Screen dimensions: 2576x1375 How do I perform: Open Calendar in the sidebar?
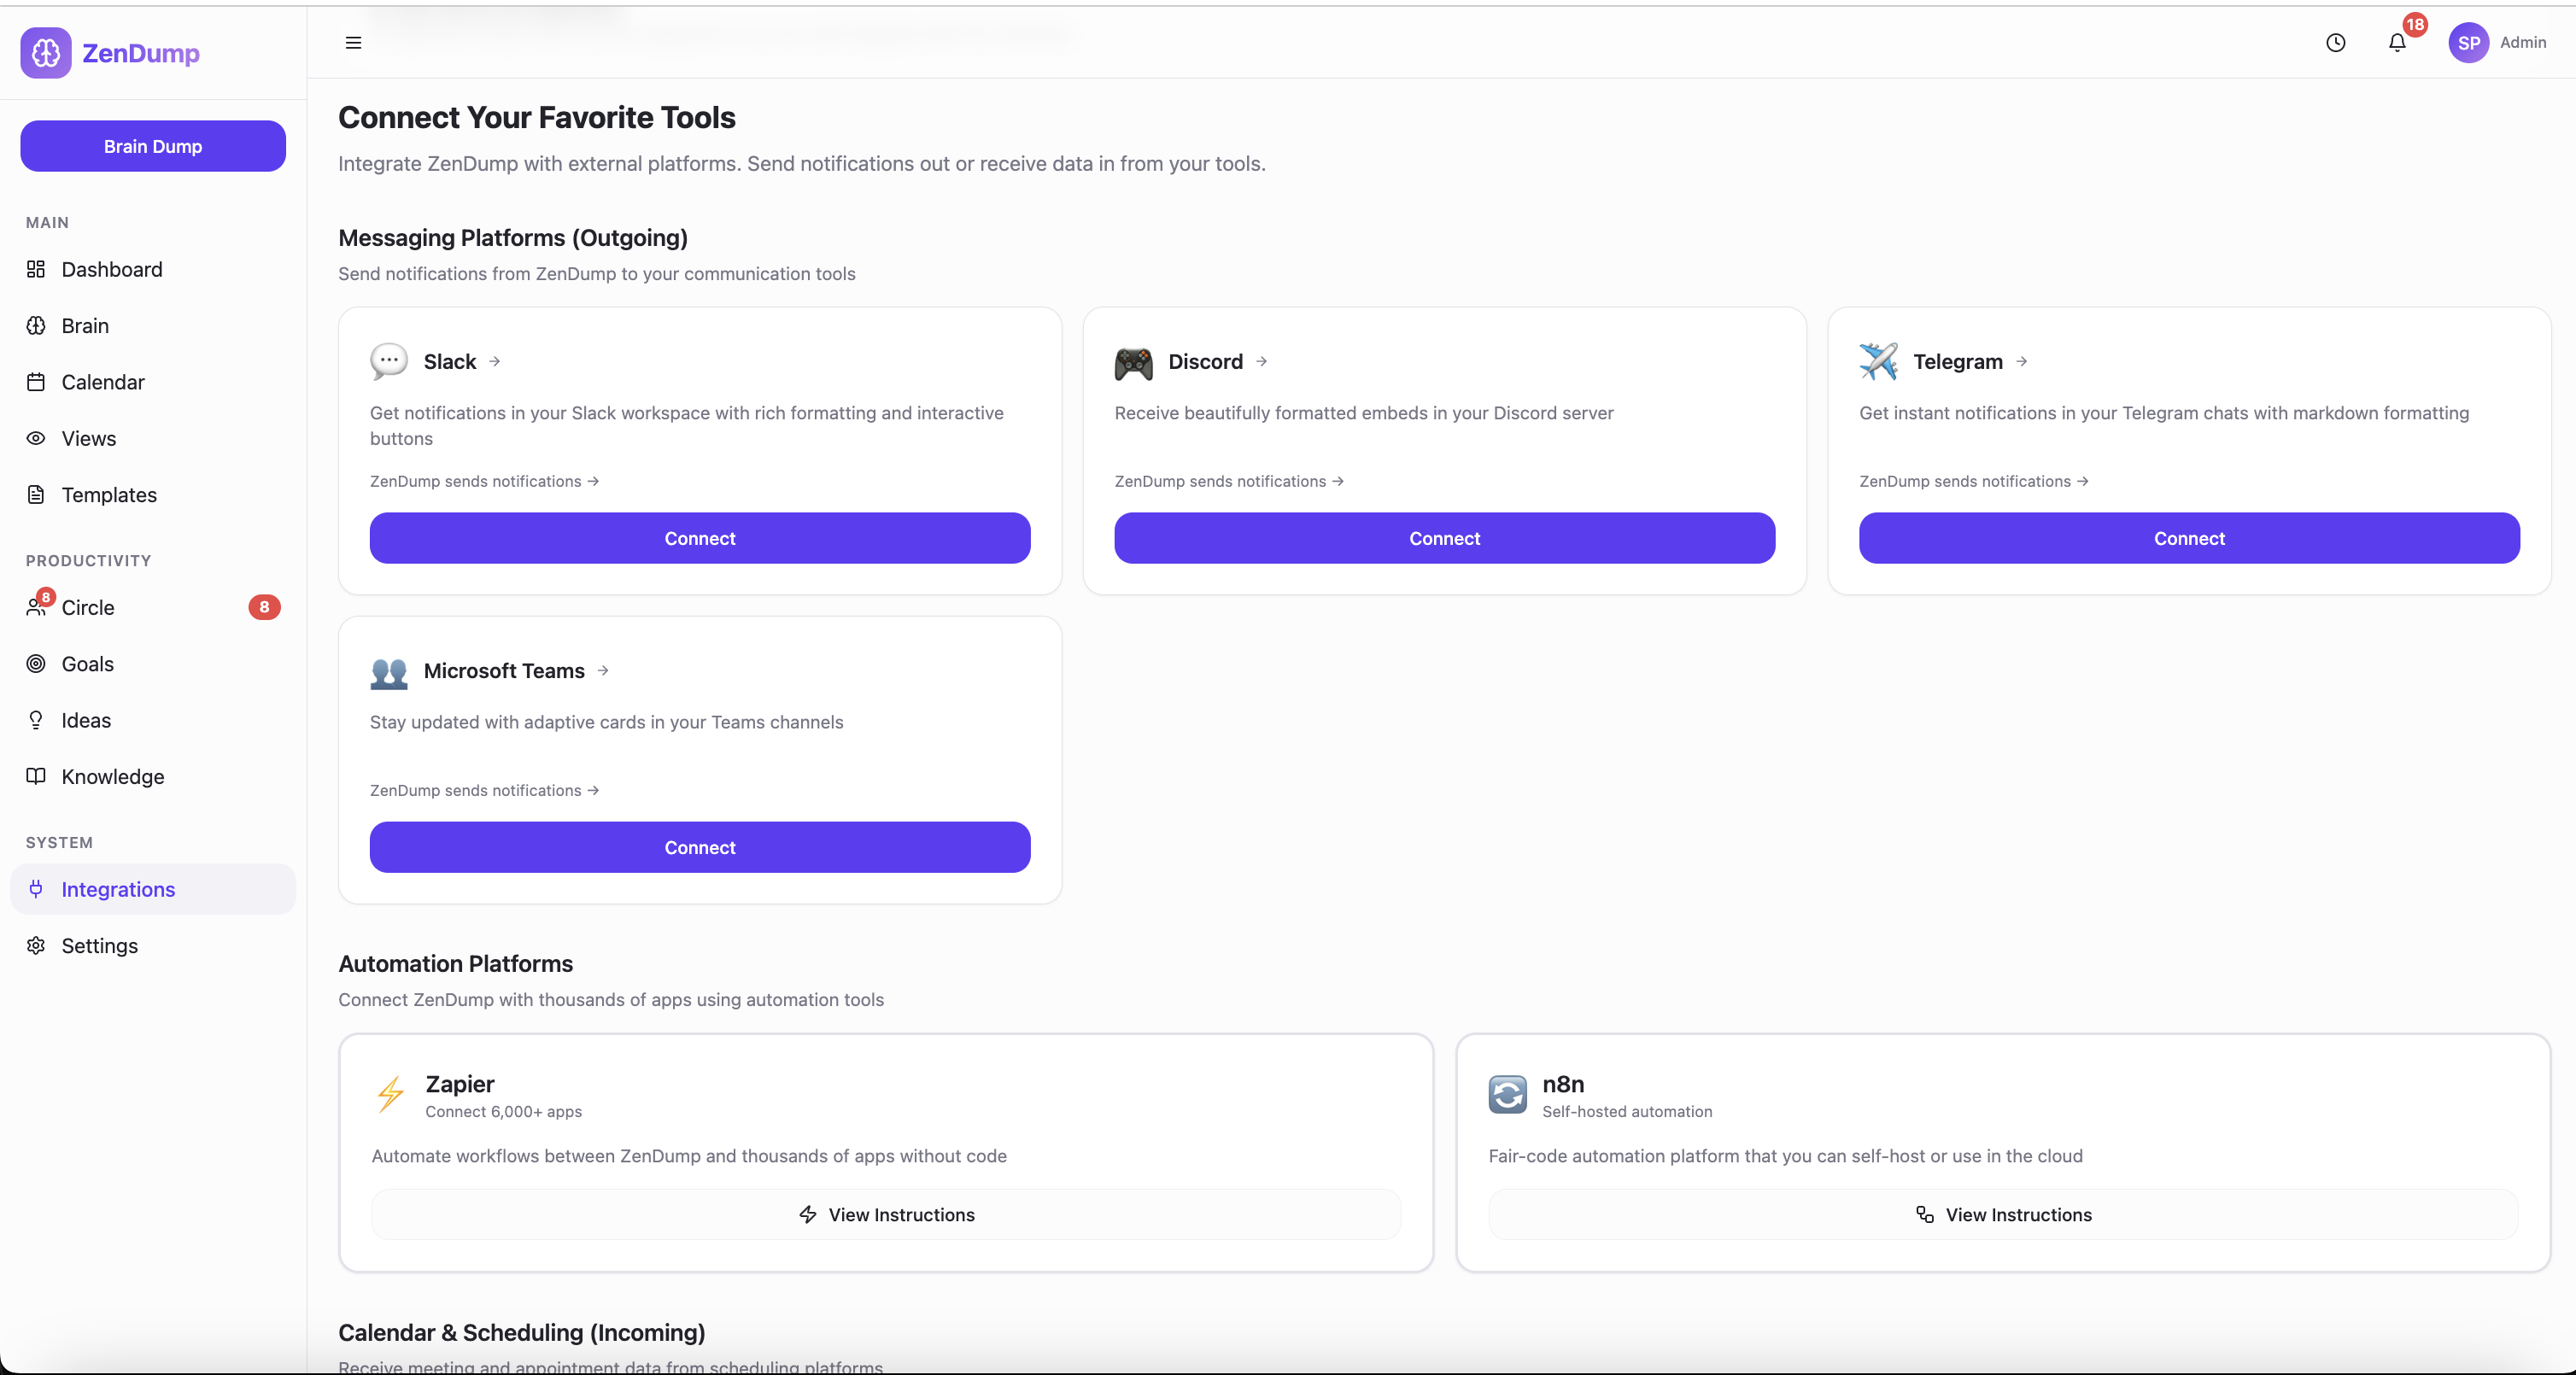pyautogui.click(x=153, y=382)
